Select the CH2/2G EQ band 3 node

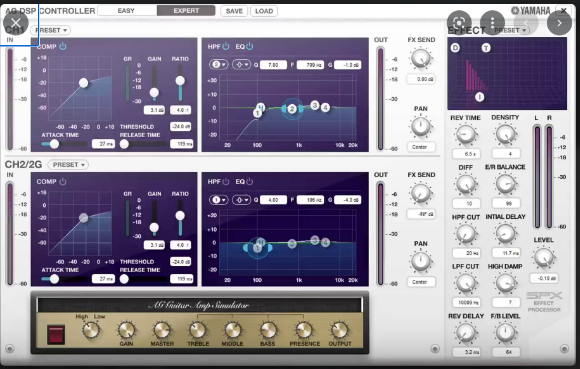(315, 240)
